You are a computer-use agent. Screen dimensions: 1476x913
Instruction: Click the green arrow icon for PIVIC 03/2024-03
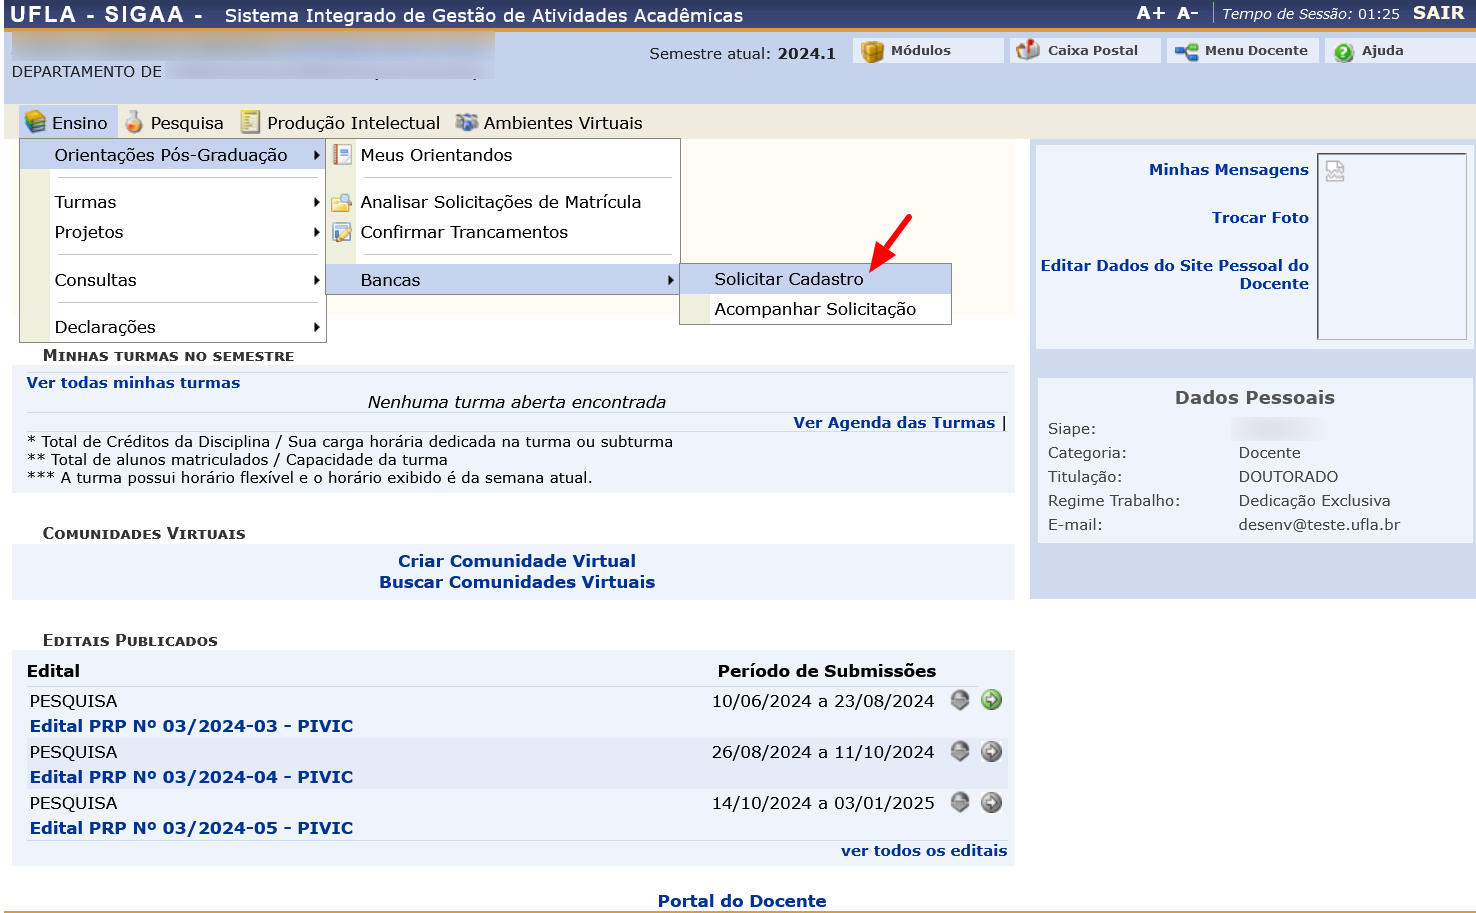coord(991,700)
